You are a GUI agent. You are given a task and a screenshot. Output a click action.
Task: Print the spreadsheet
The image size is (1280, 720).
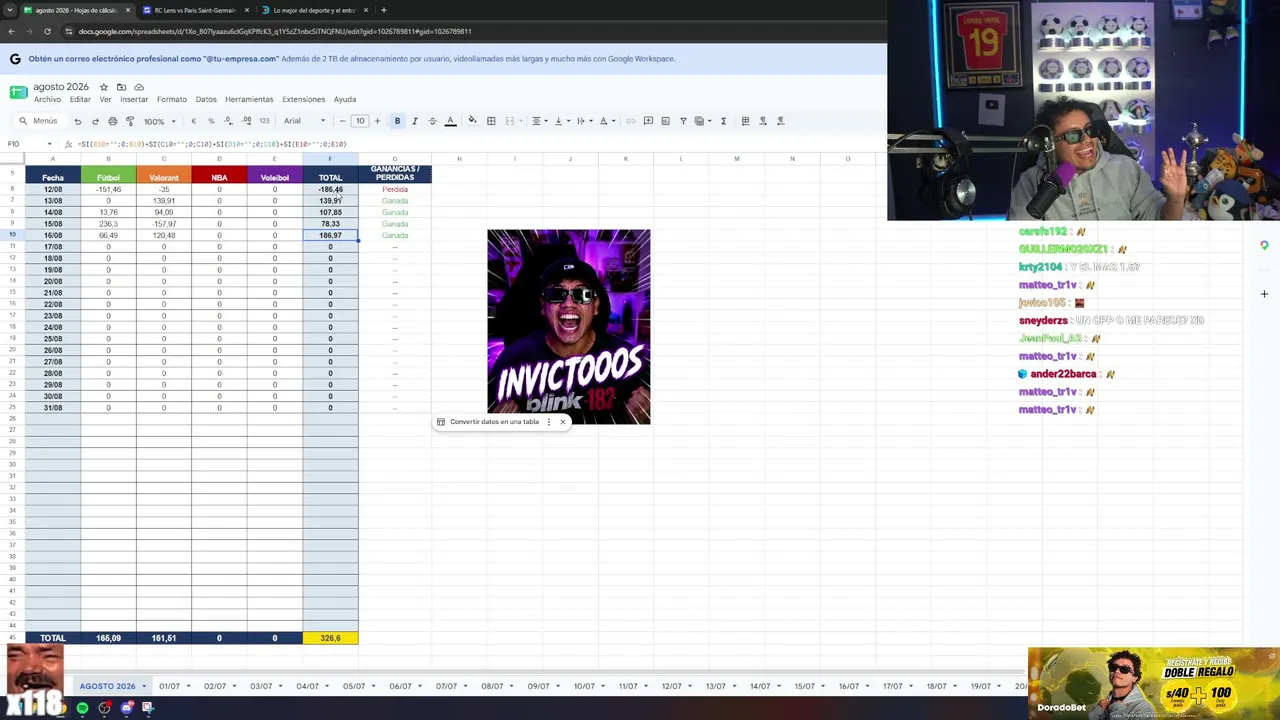(x=112, y=121)
